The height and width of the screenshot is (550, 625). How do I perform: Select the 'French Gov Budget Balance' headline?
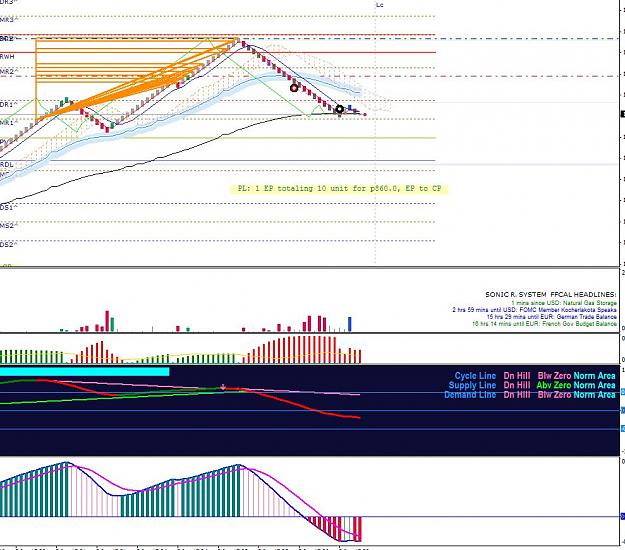(544, 324)
